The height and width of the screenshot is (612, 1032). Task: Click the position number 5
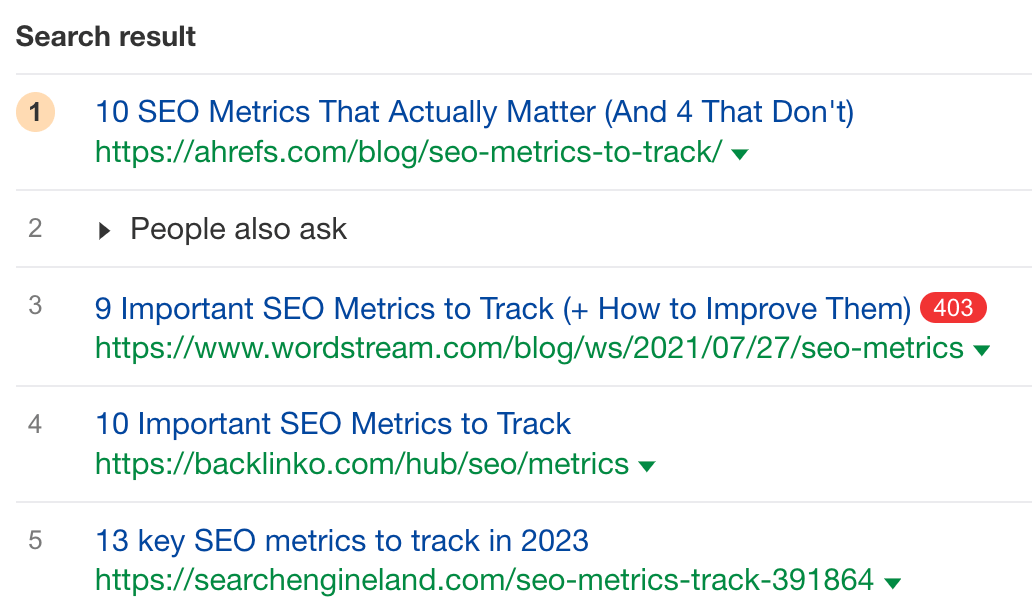tap(35, 541)
